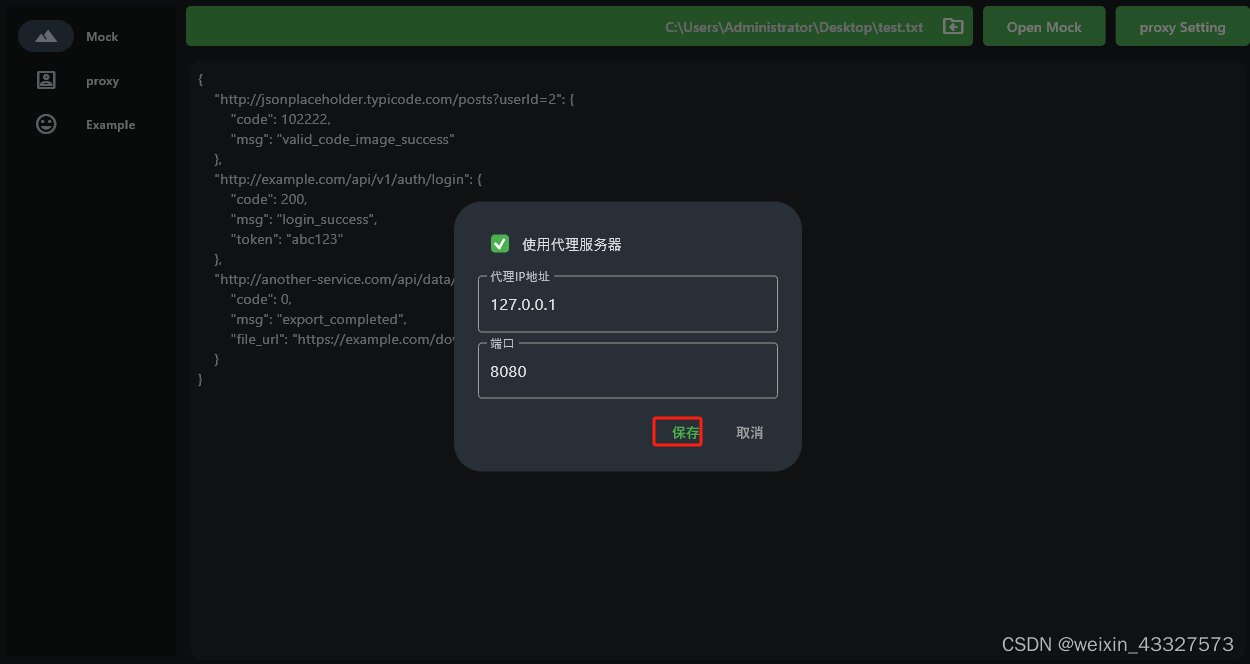Click the Open Mock button
The height and width of the screenshot is (664, 1250).
pos(1044,27)
